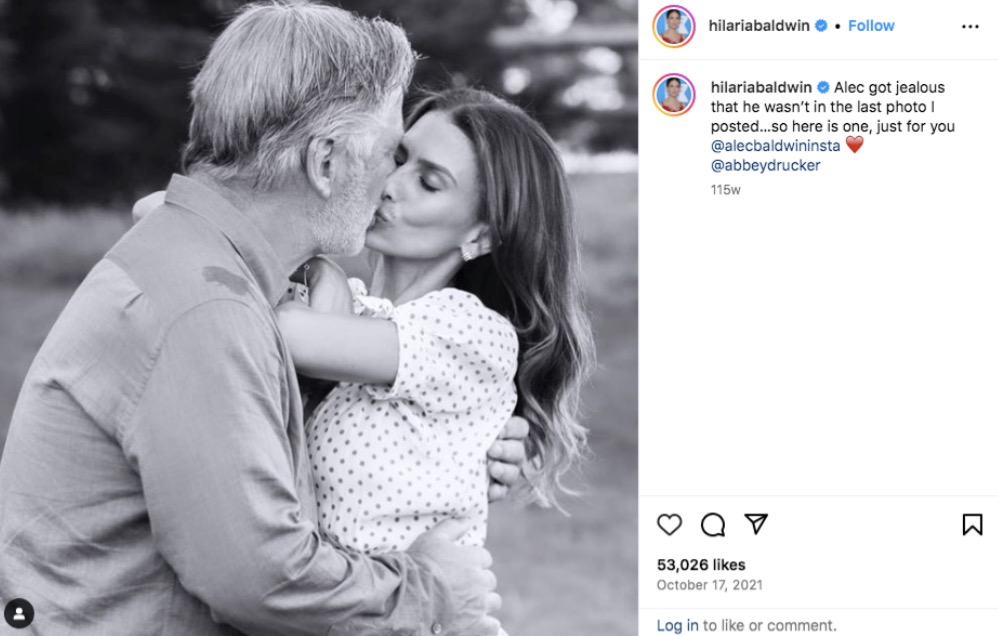
Task: Click the verified badge in the caption
Action: (823, 87)
